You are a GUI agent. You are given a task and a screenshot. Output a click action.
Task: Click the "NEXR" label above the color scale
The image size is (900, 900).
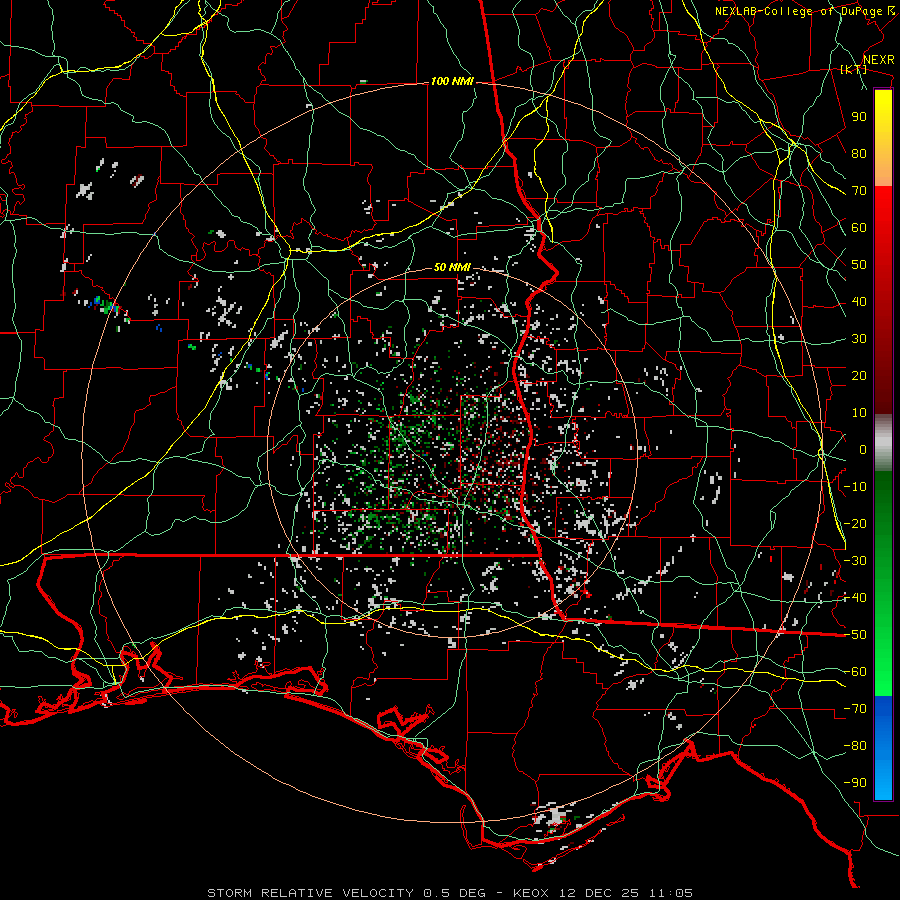[x=879, y=60]
